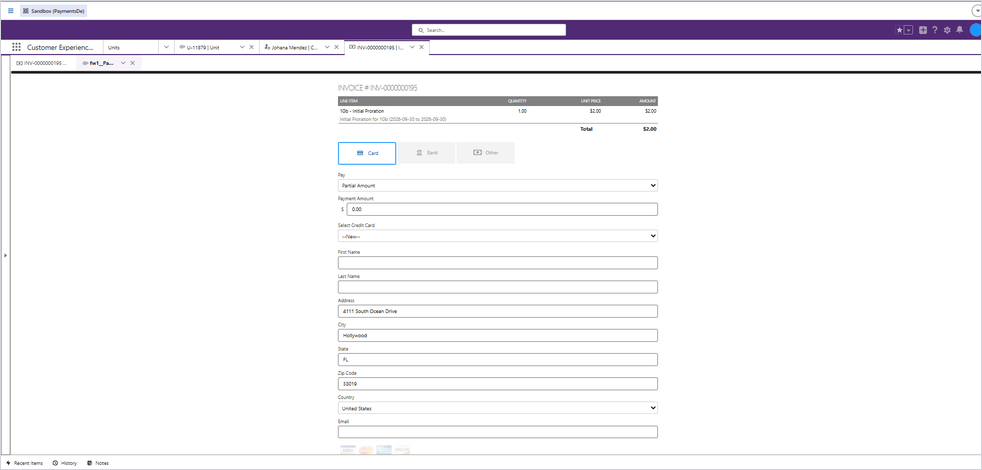Open the App Launcher grid icon

tap(16, 47)
